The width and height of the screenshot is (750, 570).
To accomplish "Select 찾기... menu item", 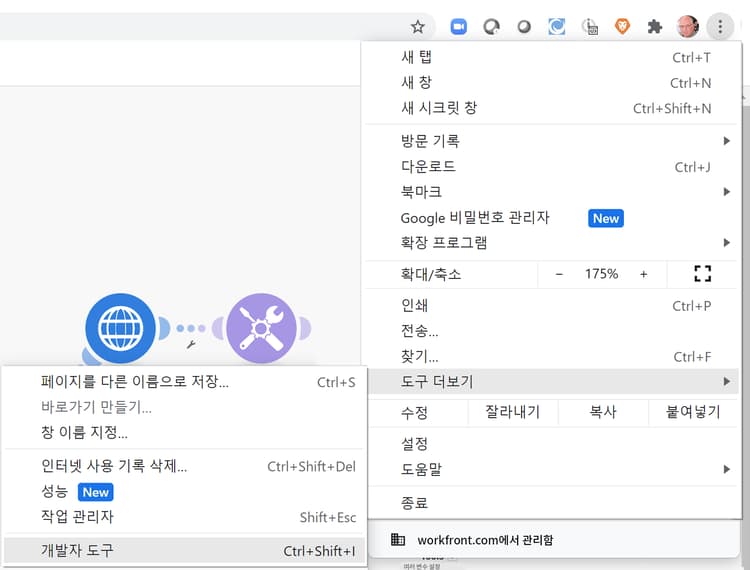I will [x=553, y=356].
